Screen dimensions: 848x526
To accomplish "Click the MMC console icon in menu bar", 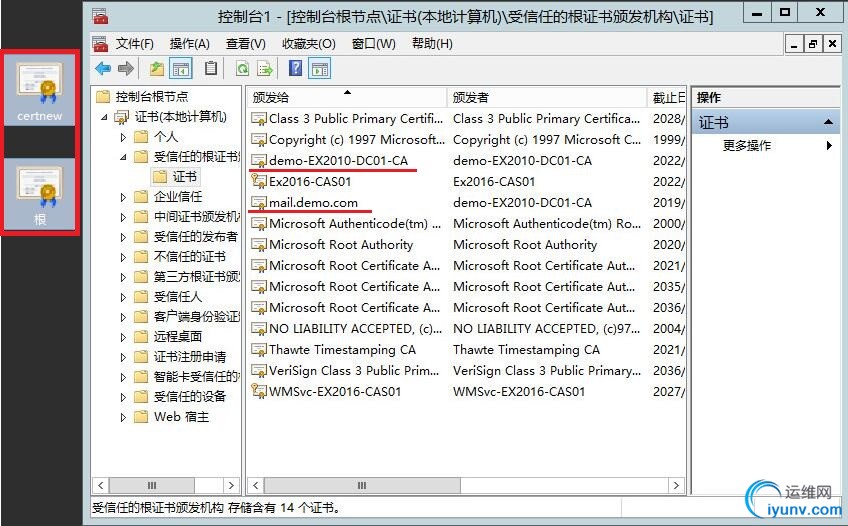I will 100,44.
